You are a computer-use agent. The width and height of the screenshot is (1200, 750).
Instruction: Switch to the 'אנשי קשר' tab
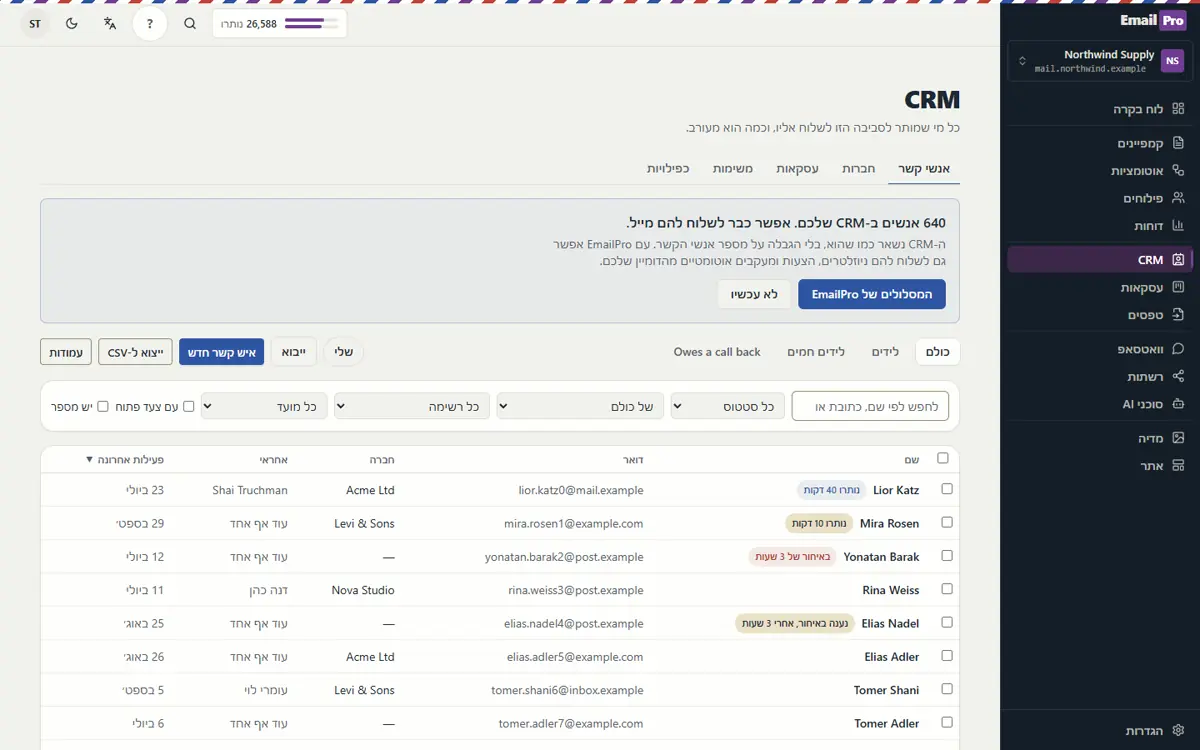click(x=924, y=169)
